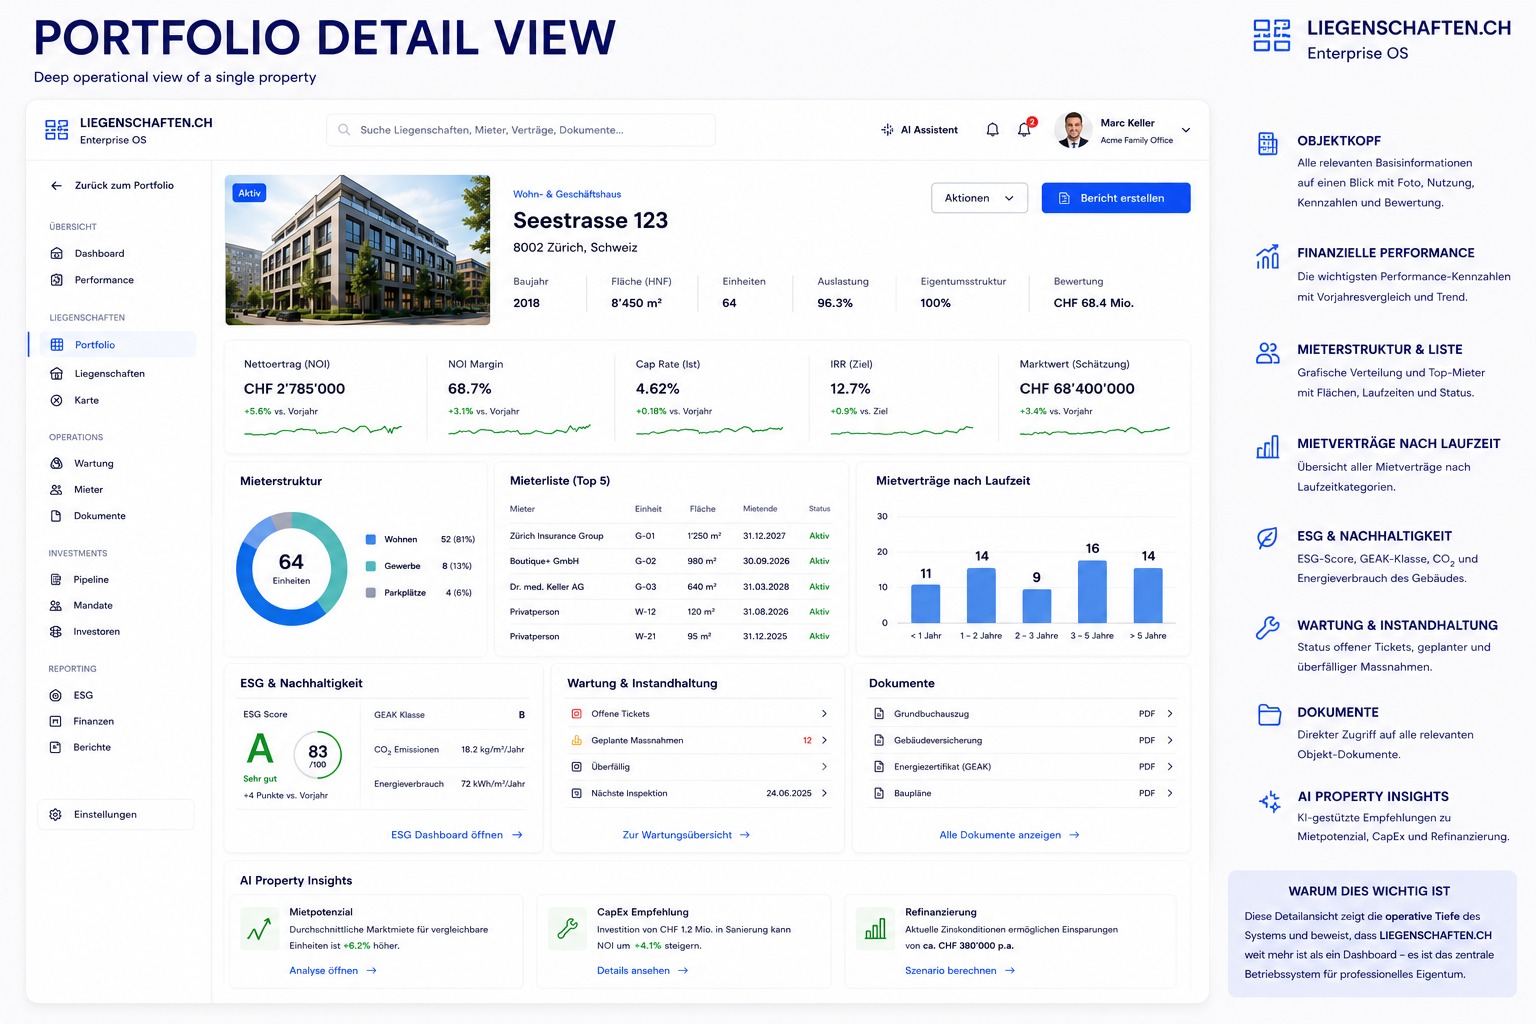Click the Parkplätze gray legend swatch
The height and width of the screenshot is (1024, 1536).
pyautogui.click(x=371, y=593)
